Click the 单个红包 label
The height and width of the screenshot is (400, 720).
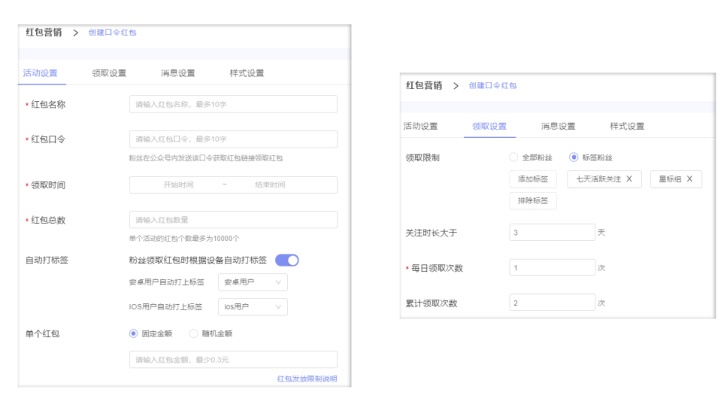(42, 333)
